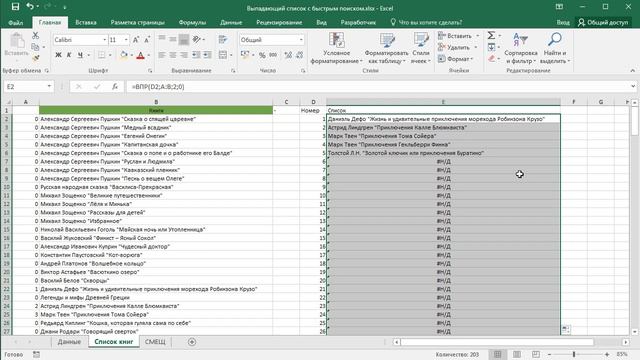Open Форматировать как таблицу gallery

386,48
